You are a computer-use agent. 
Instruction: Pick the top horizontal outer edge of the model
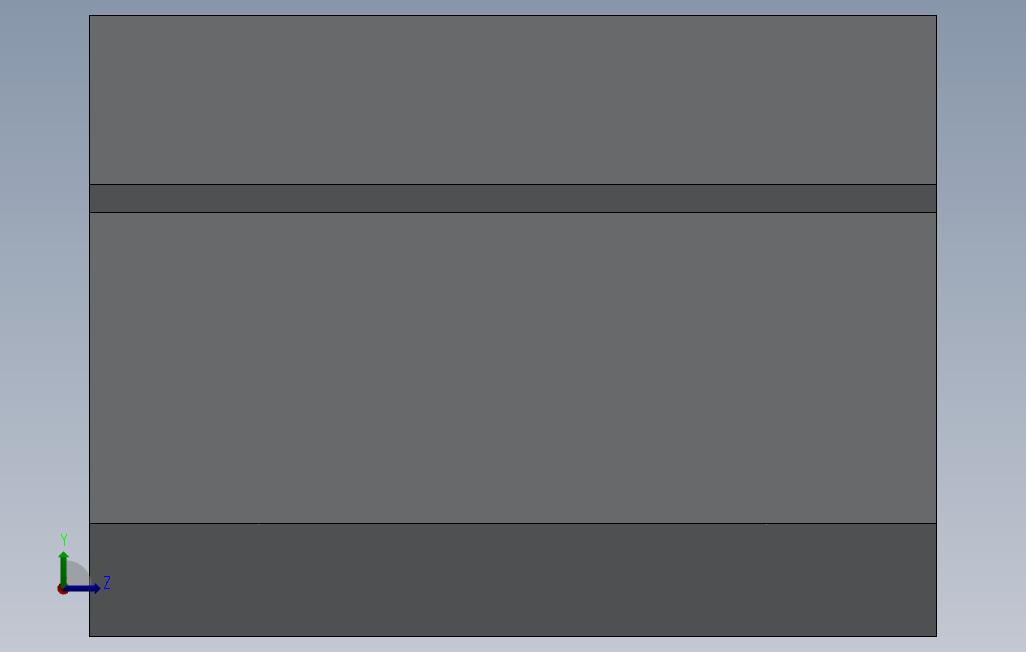(513, 16)
